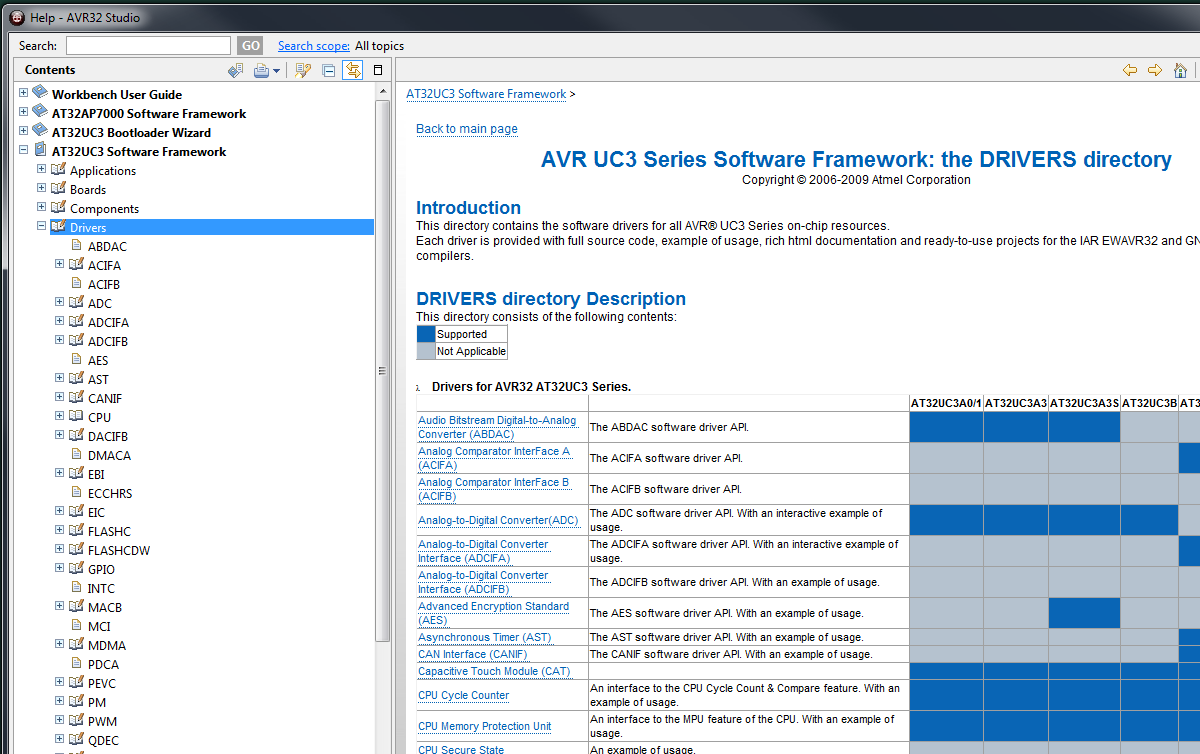
Task: Expand the FLASHC tree node
Action: click(x=59, y=530)
